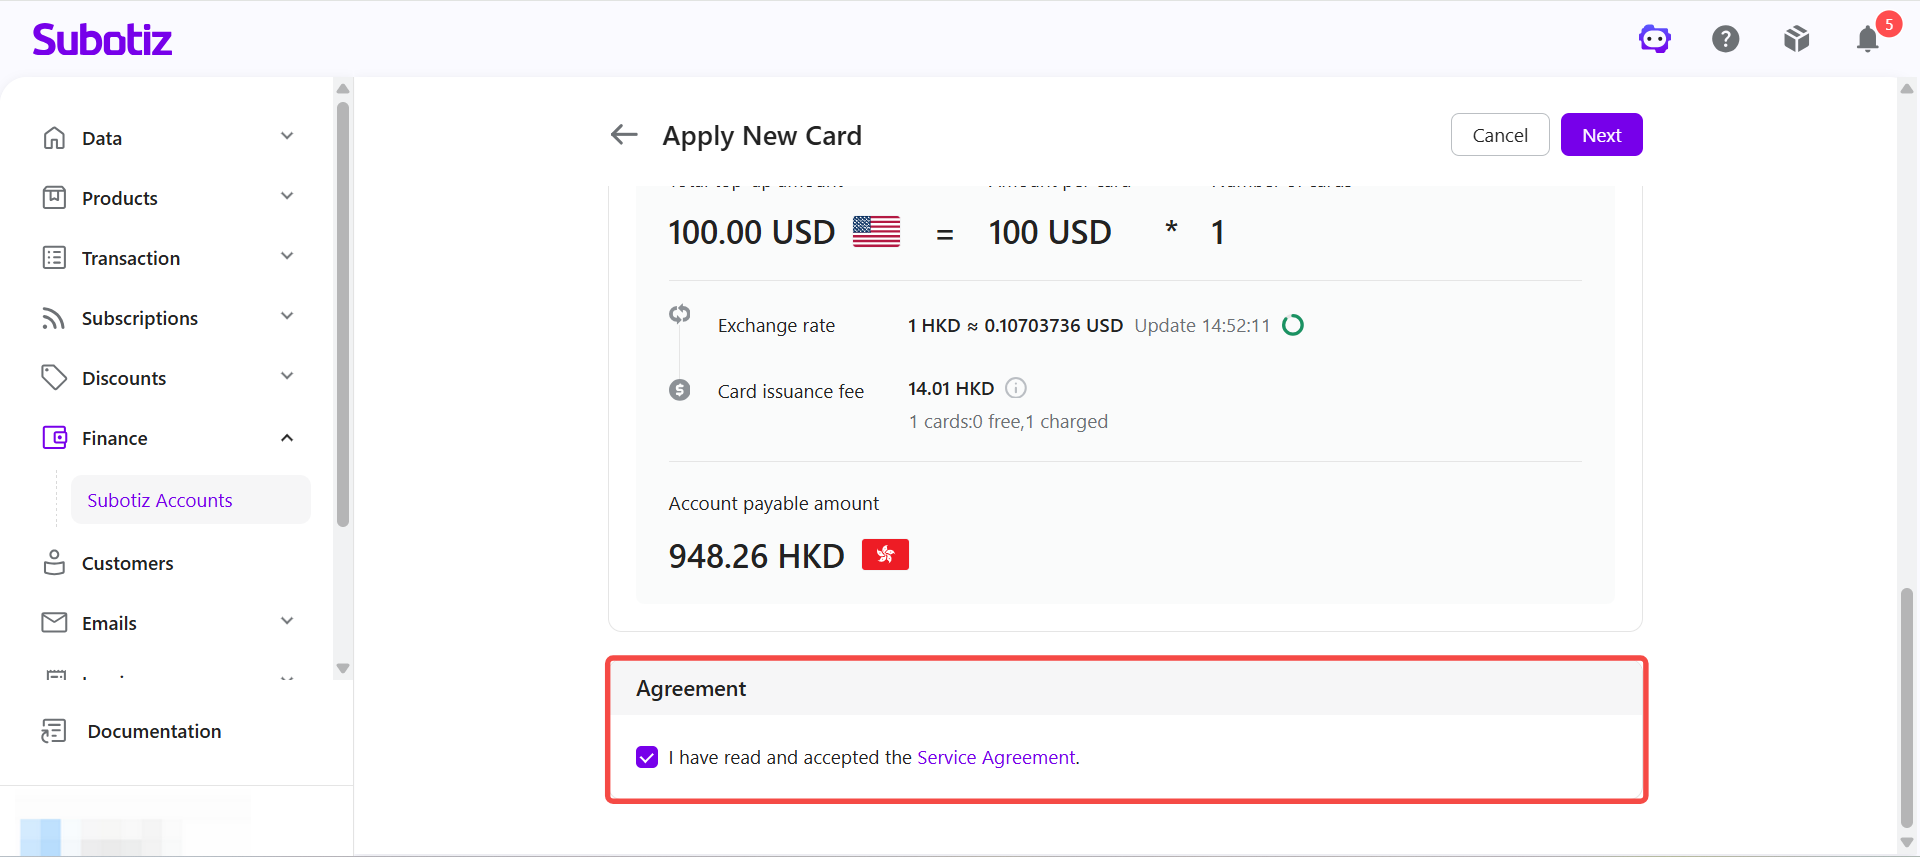Click sidebar scroll down arrow

coord(343,668)
